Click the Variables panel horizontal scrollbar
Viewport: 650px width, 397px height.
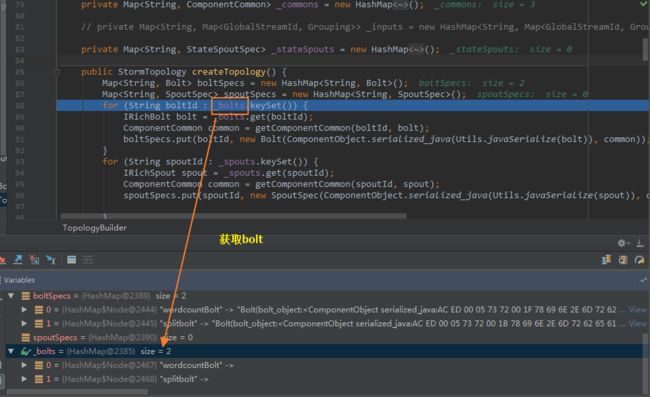click(x=77, y=391)
